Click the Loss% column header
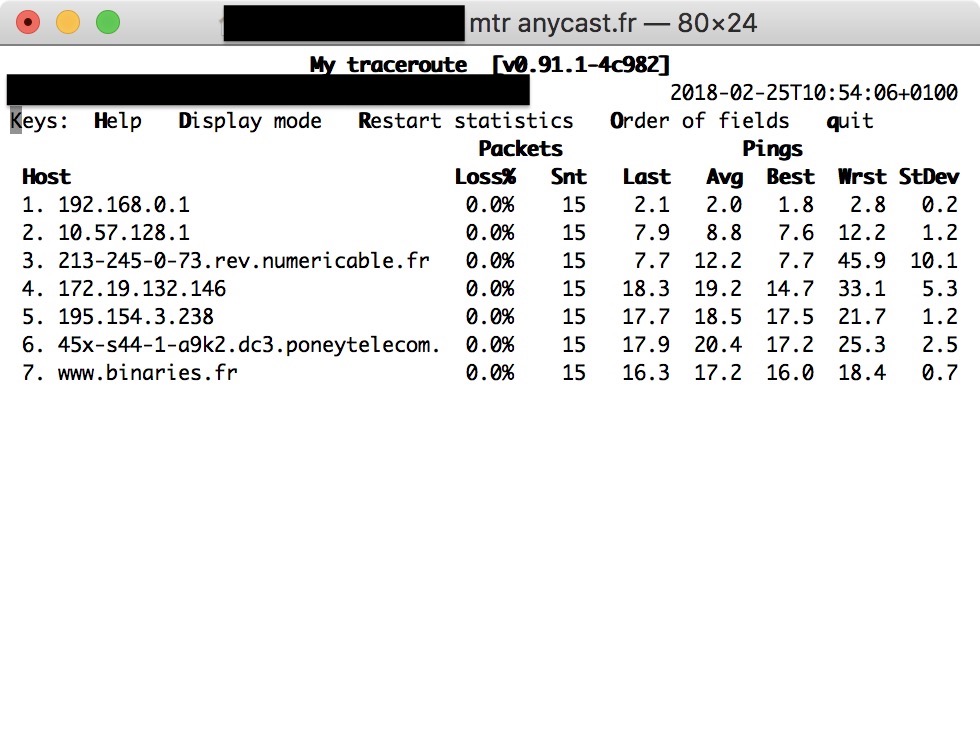This screenshot has width=980, height=732. click(486, 177)
